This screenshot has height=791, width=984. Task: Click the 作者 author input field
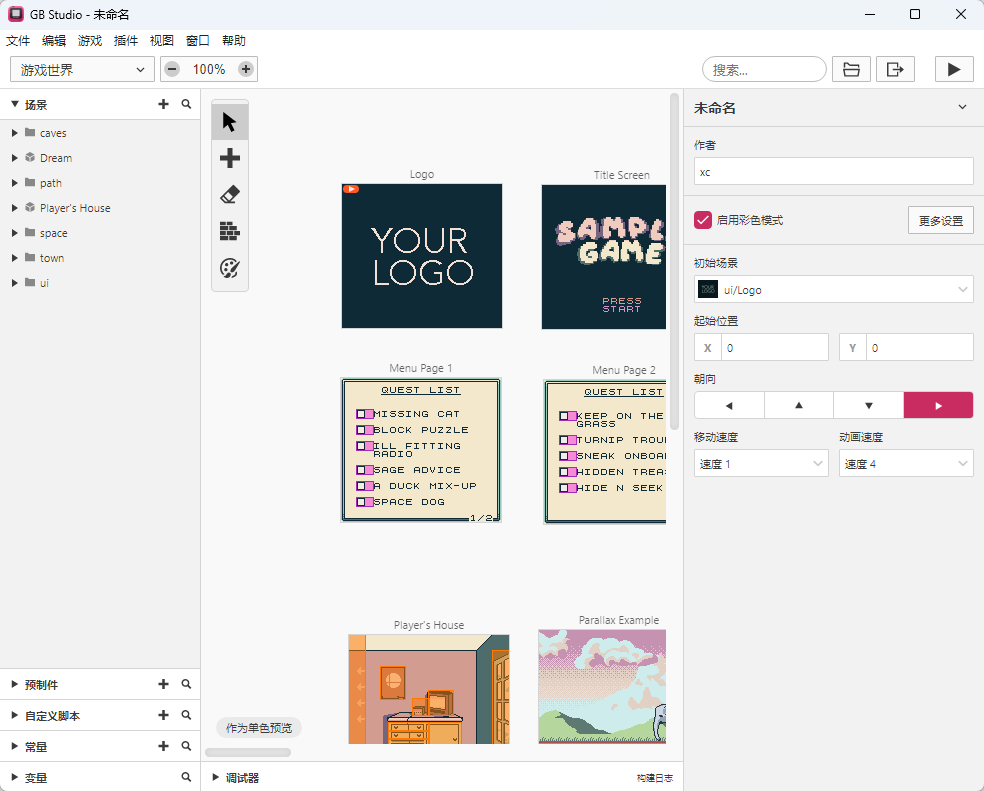(x=833, y=171)
